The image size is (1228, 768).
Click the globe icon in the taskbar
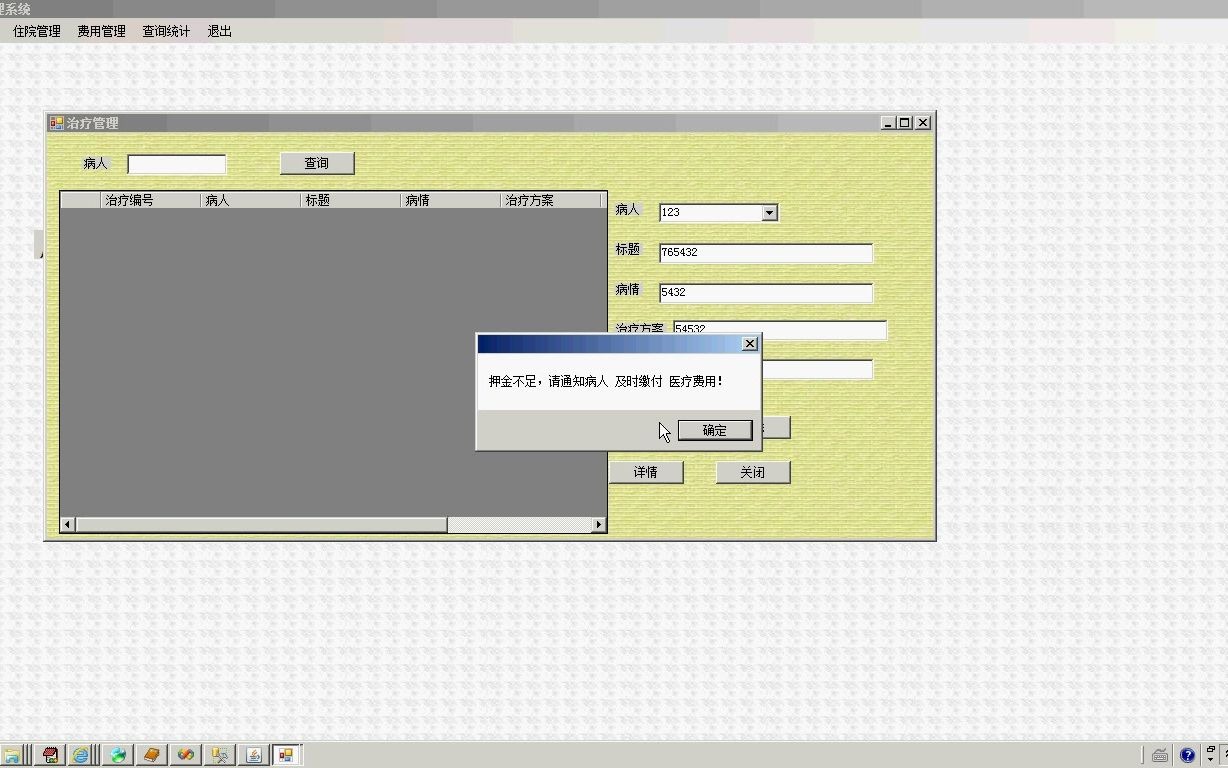[x=117, y=754]
